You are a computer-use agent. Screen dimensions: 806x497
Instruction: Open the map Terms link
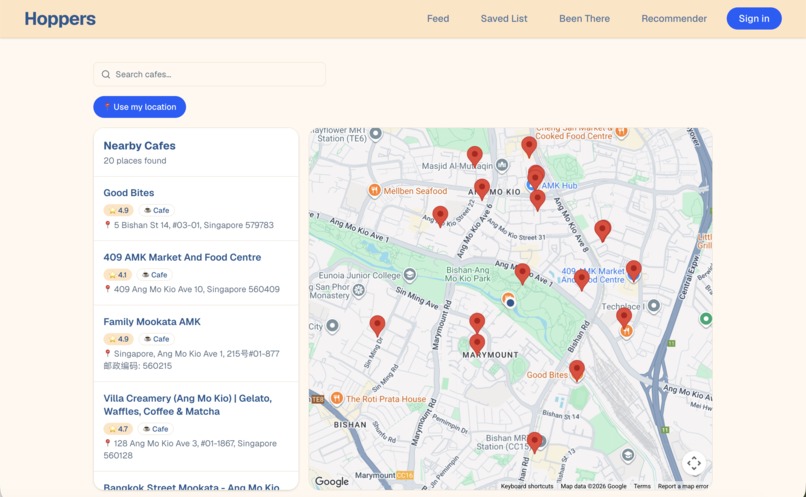coord(642,486)
